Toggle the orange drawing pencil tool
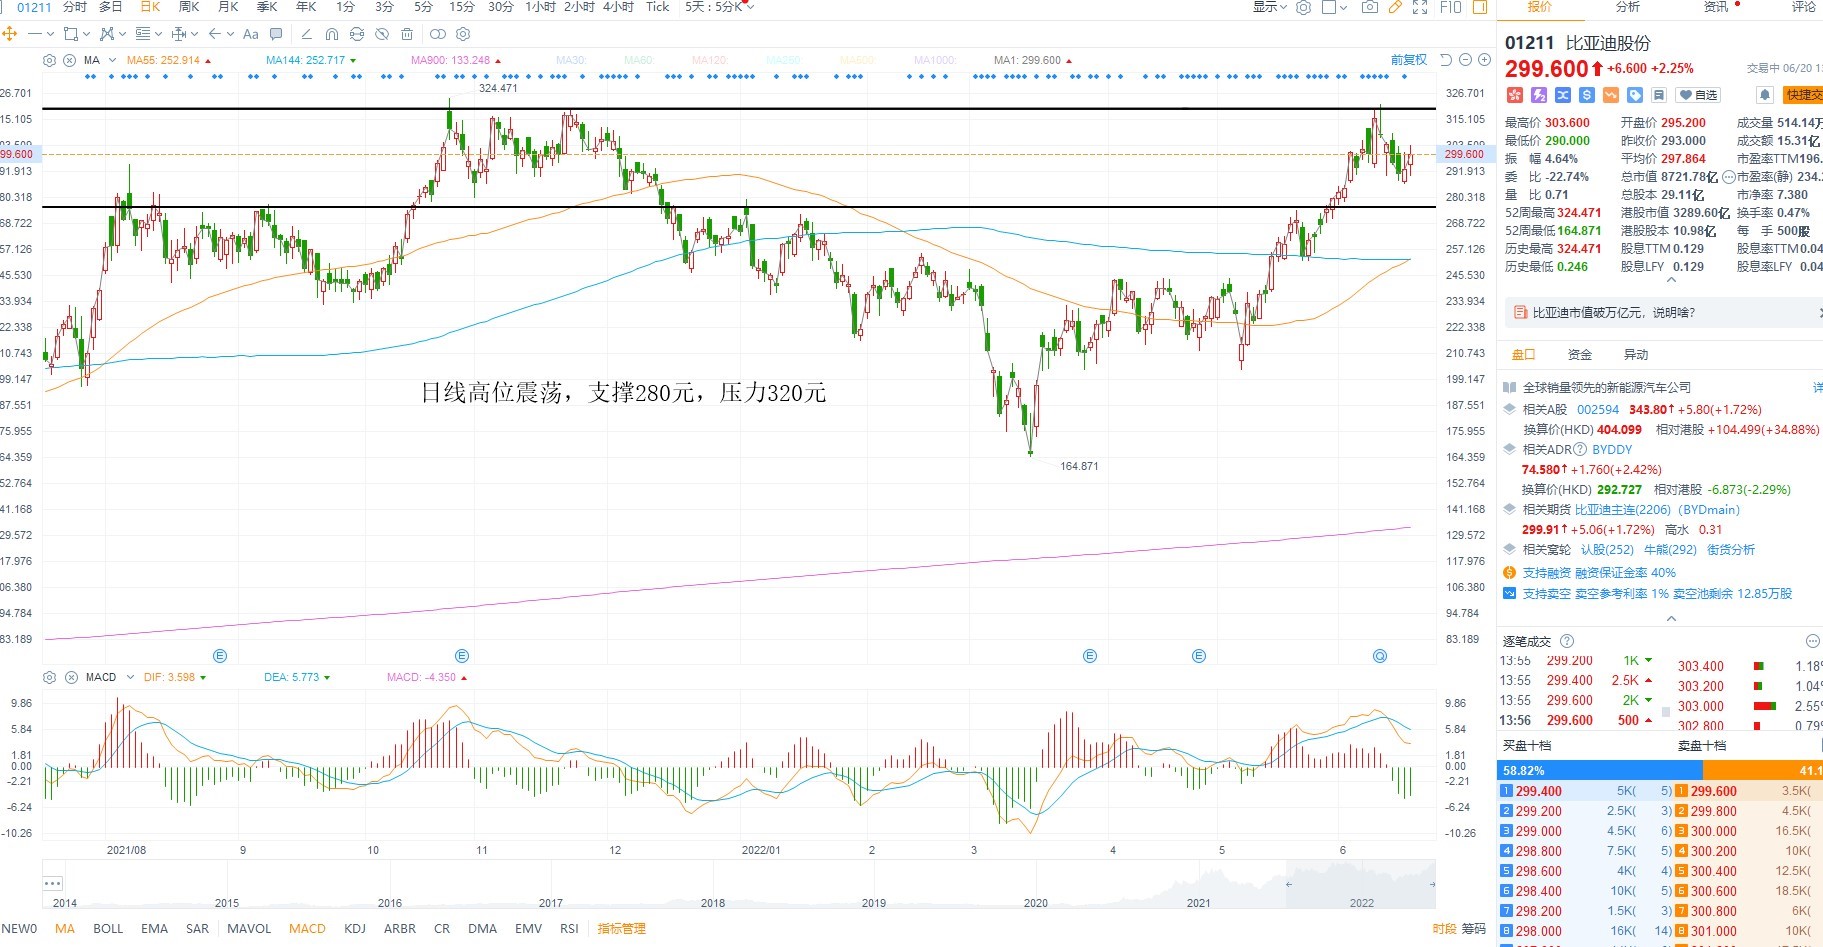This screenshot has width=1823, height=947. tap(1395, 7)
